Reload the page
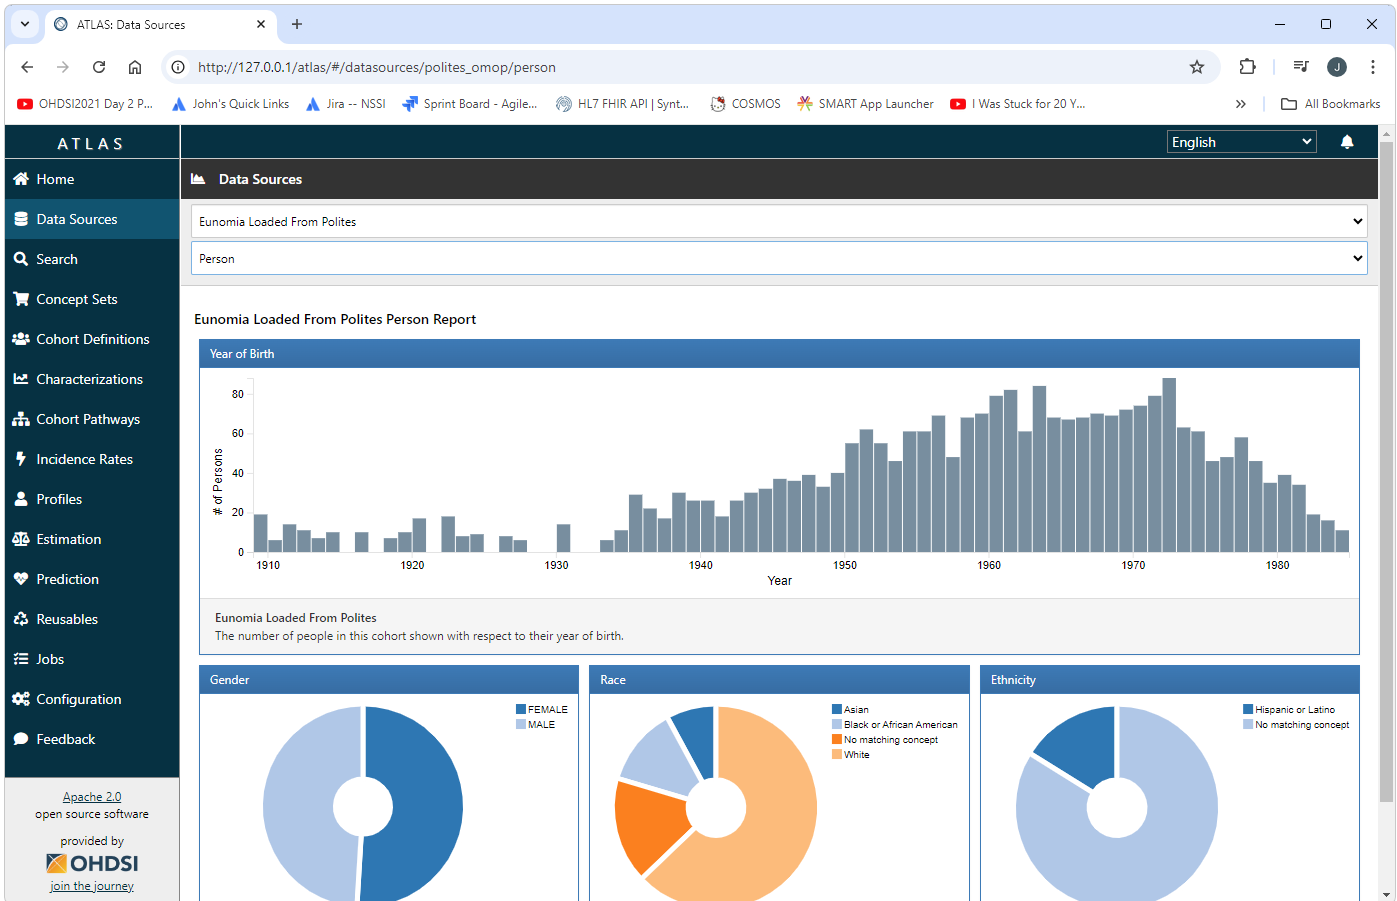This screenshot has height=901, width=1397. point(99,67)
